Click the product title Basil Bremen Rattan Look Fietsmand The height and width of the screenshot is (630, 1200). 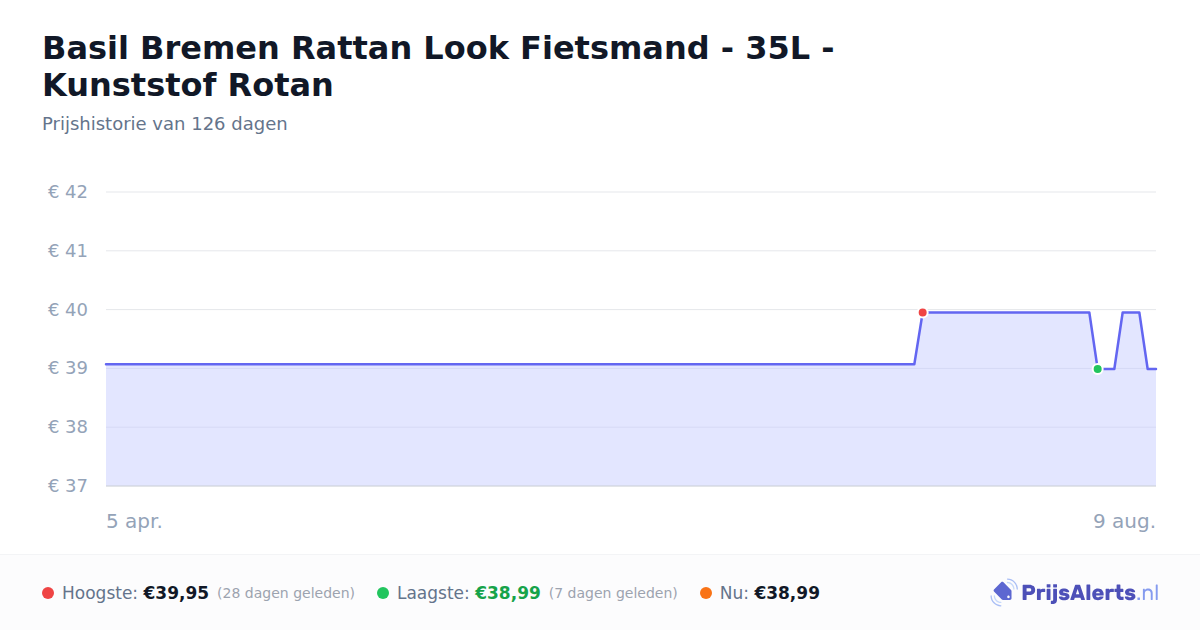(x=438, y=66)
